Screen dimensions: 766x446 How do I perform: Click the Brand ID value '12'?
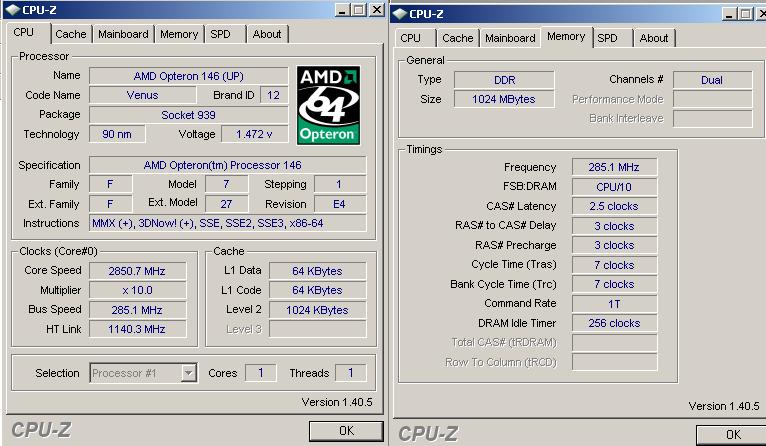[x=274, y=95]
